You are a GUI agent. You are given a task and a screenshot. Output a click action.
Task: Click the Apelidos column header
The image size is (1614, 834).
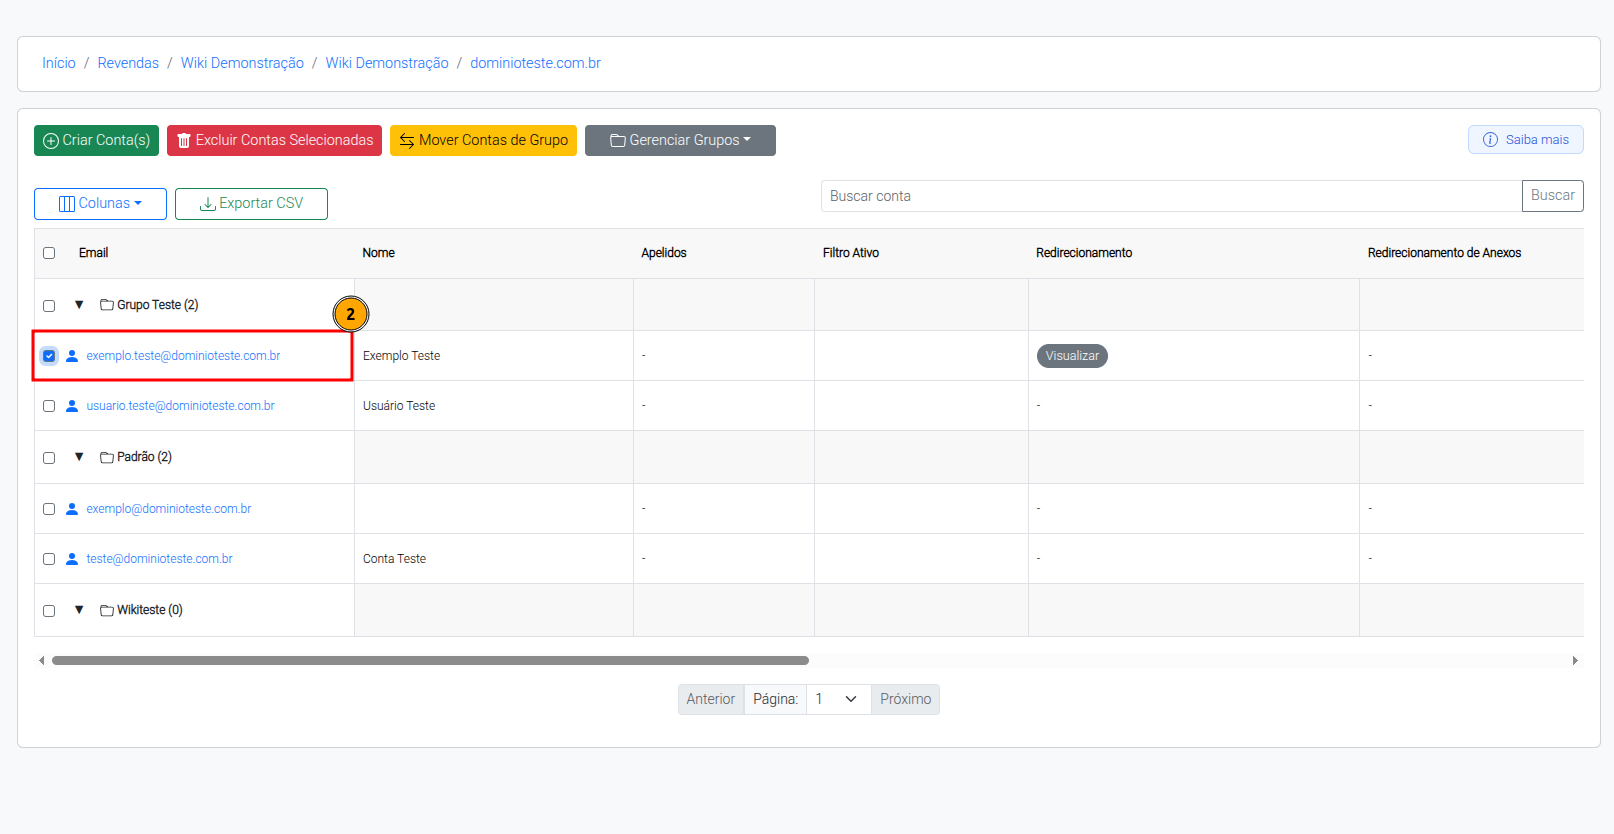click(664, 253)
